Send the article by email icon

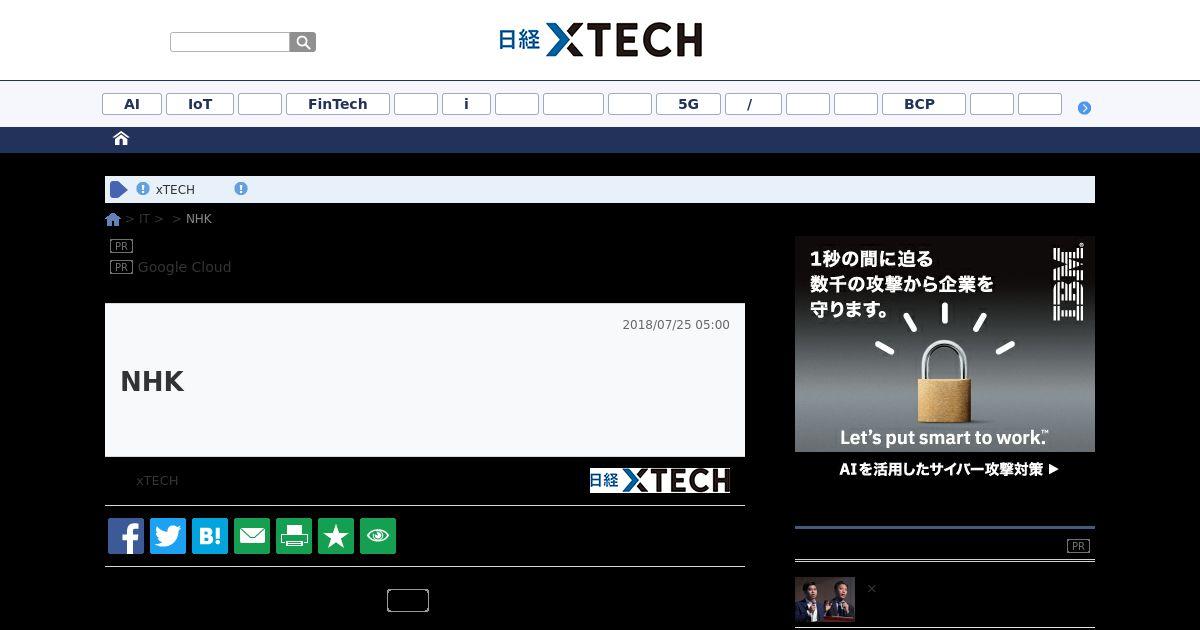252,536
